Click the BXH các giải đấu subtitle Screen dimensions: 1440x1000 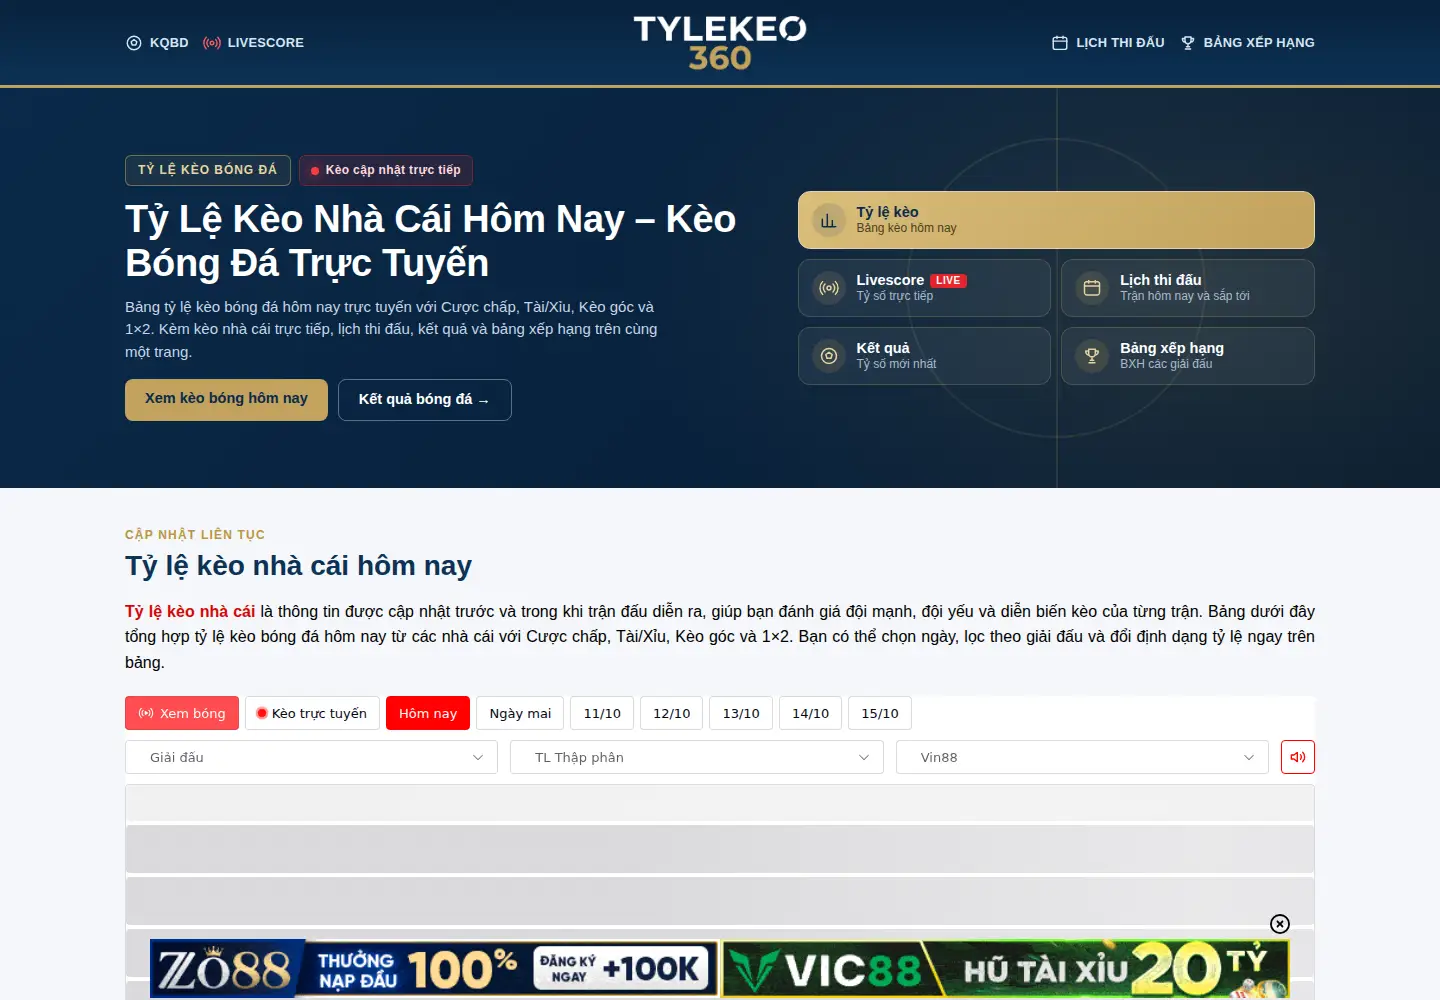(1166, 364)
